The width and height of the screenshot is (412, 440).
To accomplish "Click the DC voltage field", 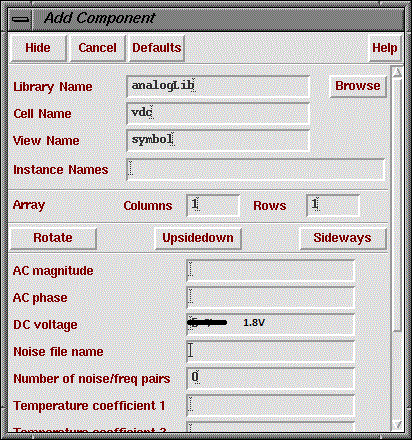I will coord(270,324).
